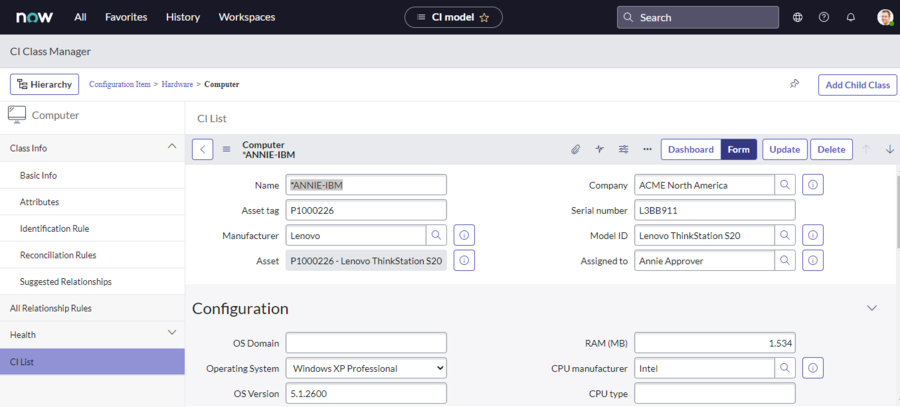Show Model ID record info icon
Image resolution: width=900 pixels, height=407 pixels.
coord(813,235)
